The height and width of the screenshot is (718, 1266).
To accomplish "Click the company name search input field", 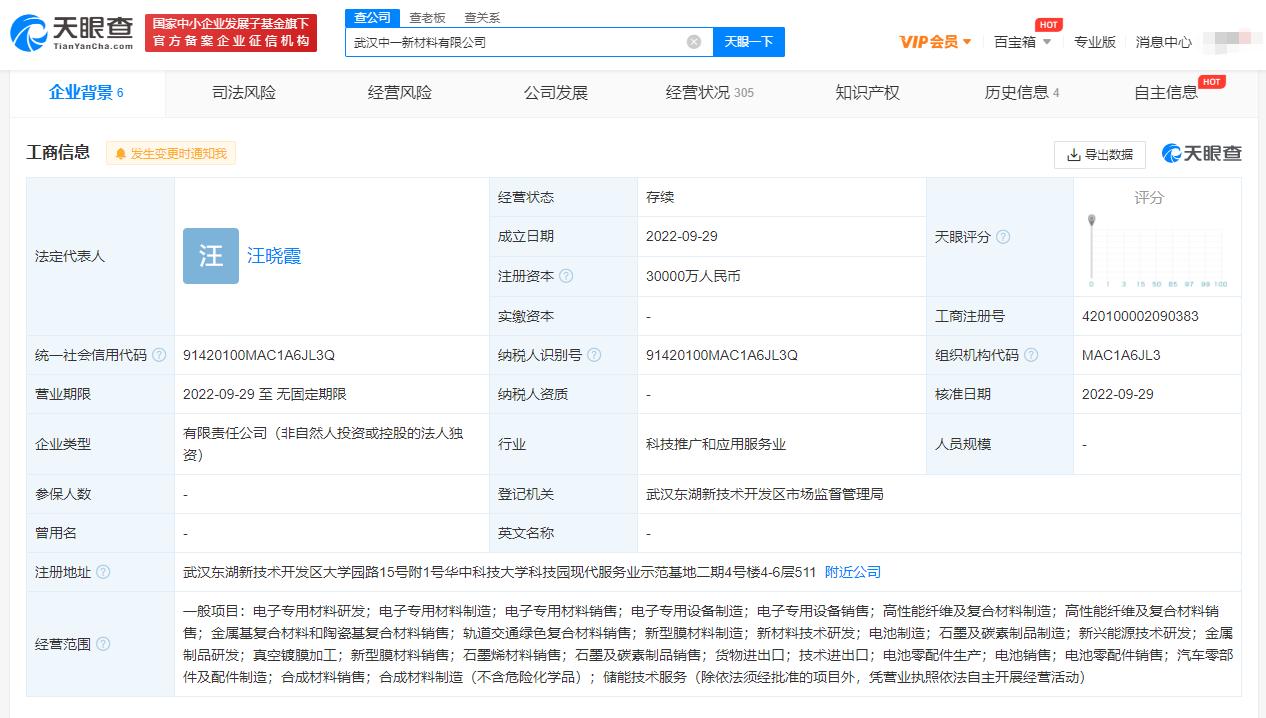I will 515,42.
